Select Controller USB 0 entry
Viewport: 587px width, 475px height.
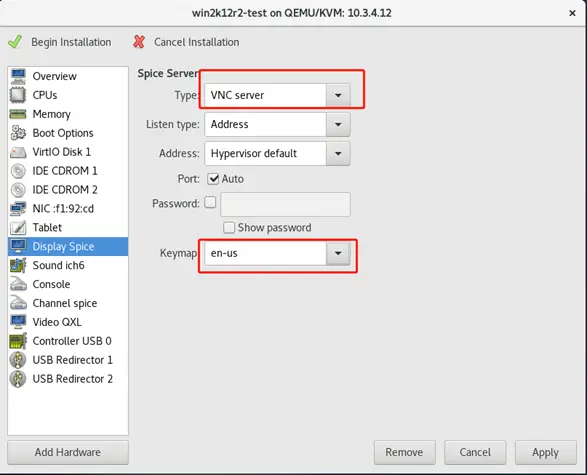coord(68,341)
